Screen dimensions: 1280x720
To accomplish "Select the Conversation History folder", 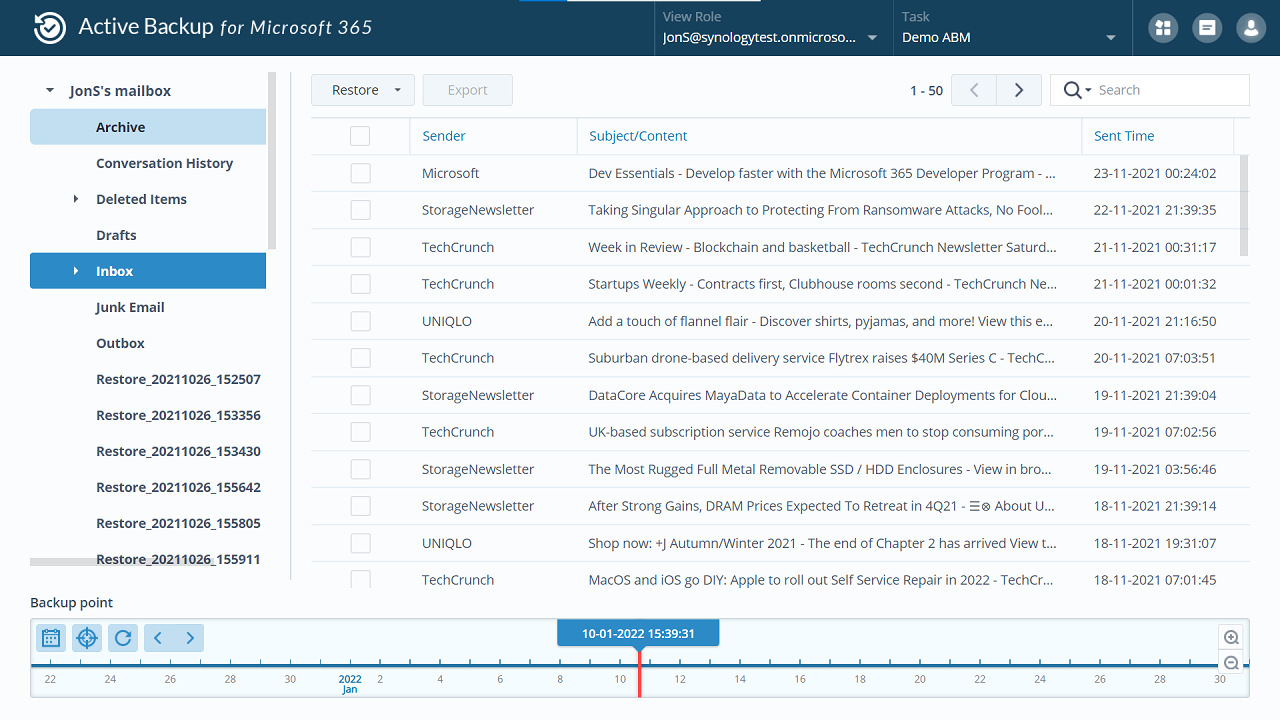I will tap(148, 163).
